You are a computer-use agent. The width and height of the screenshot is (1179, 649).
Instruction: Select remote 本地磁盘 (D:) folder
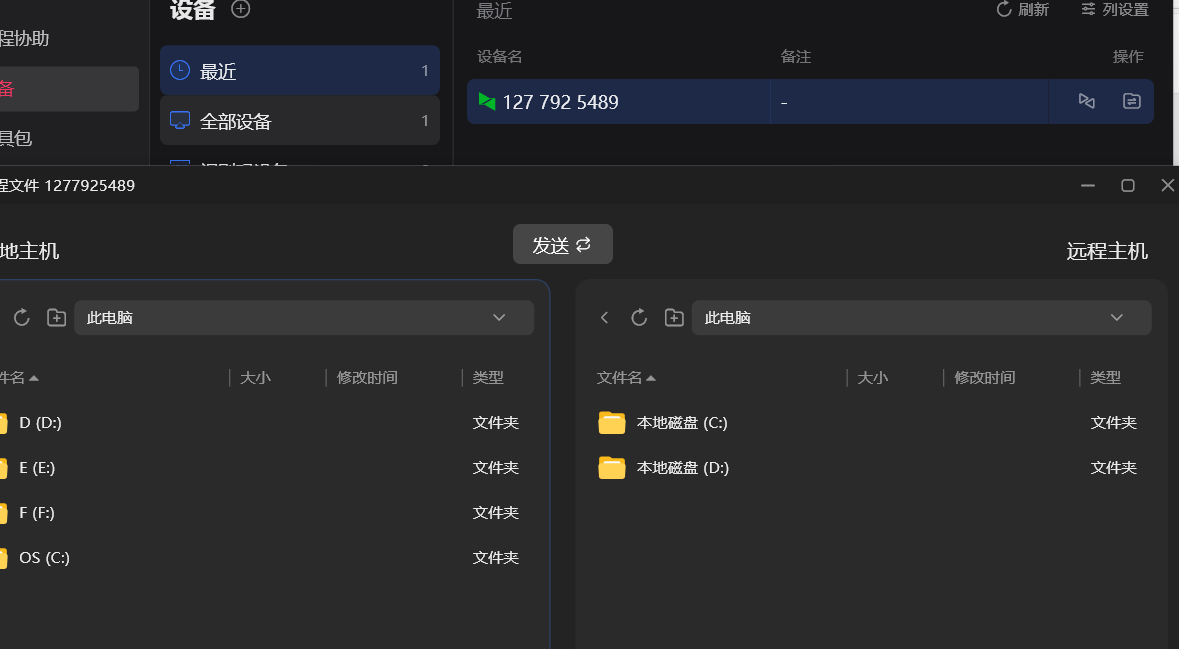pos(682,468)
